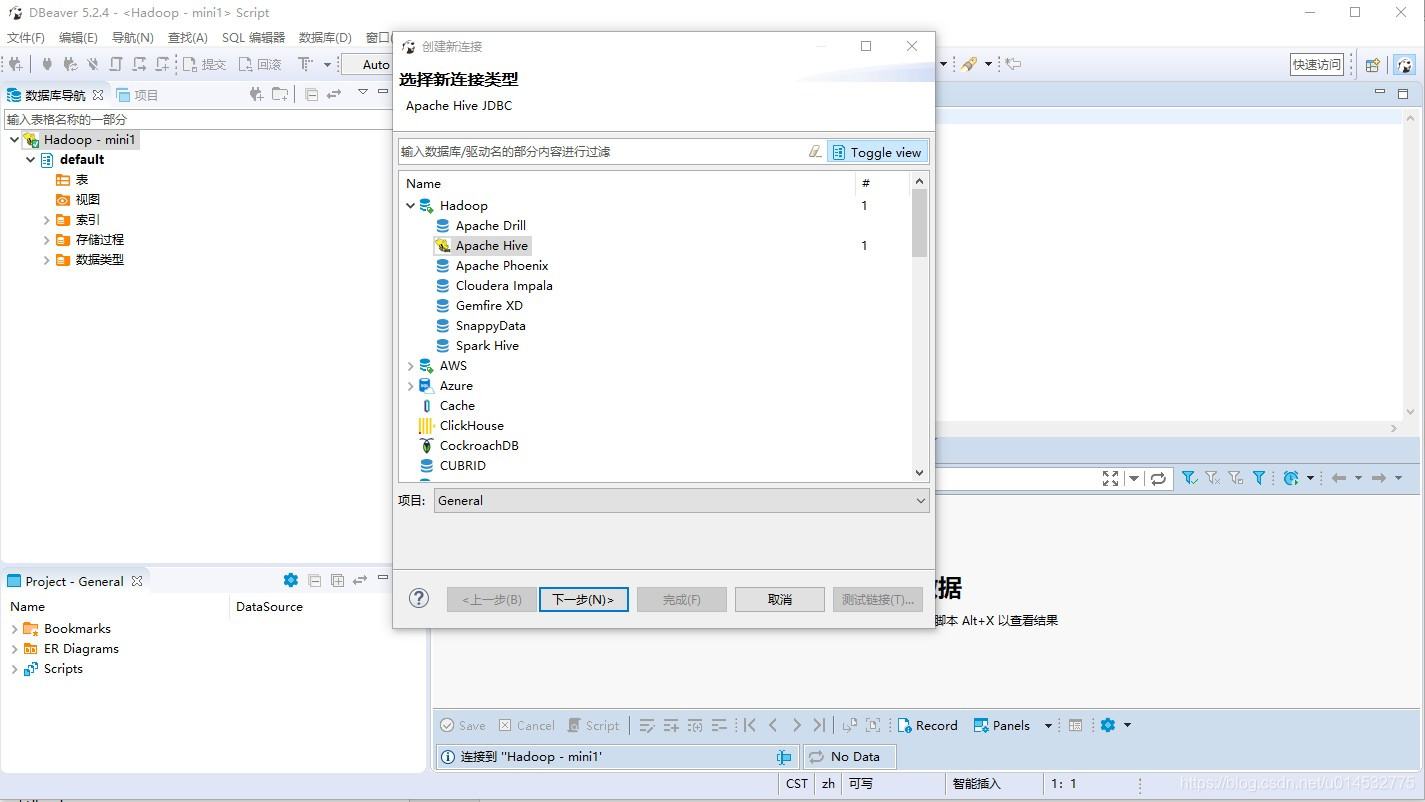The image size is (1425, 802).
Task: Click the pen/highlighter icon in top toolbar
Action: pos(968,64)
